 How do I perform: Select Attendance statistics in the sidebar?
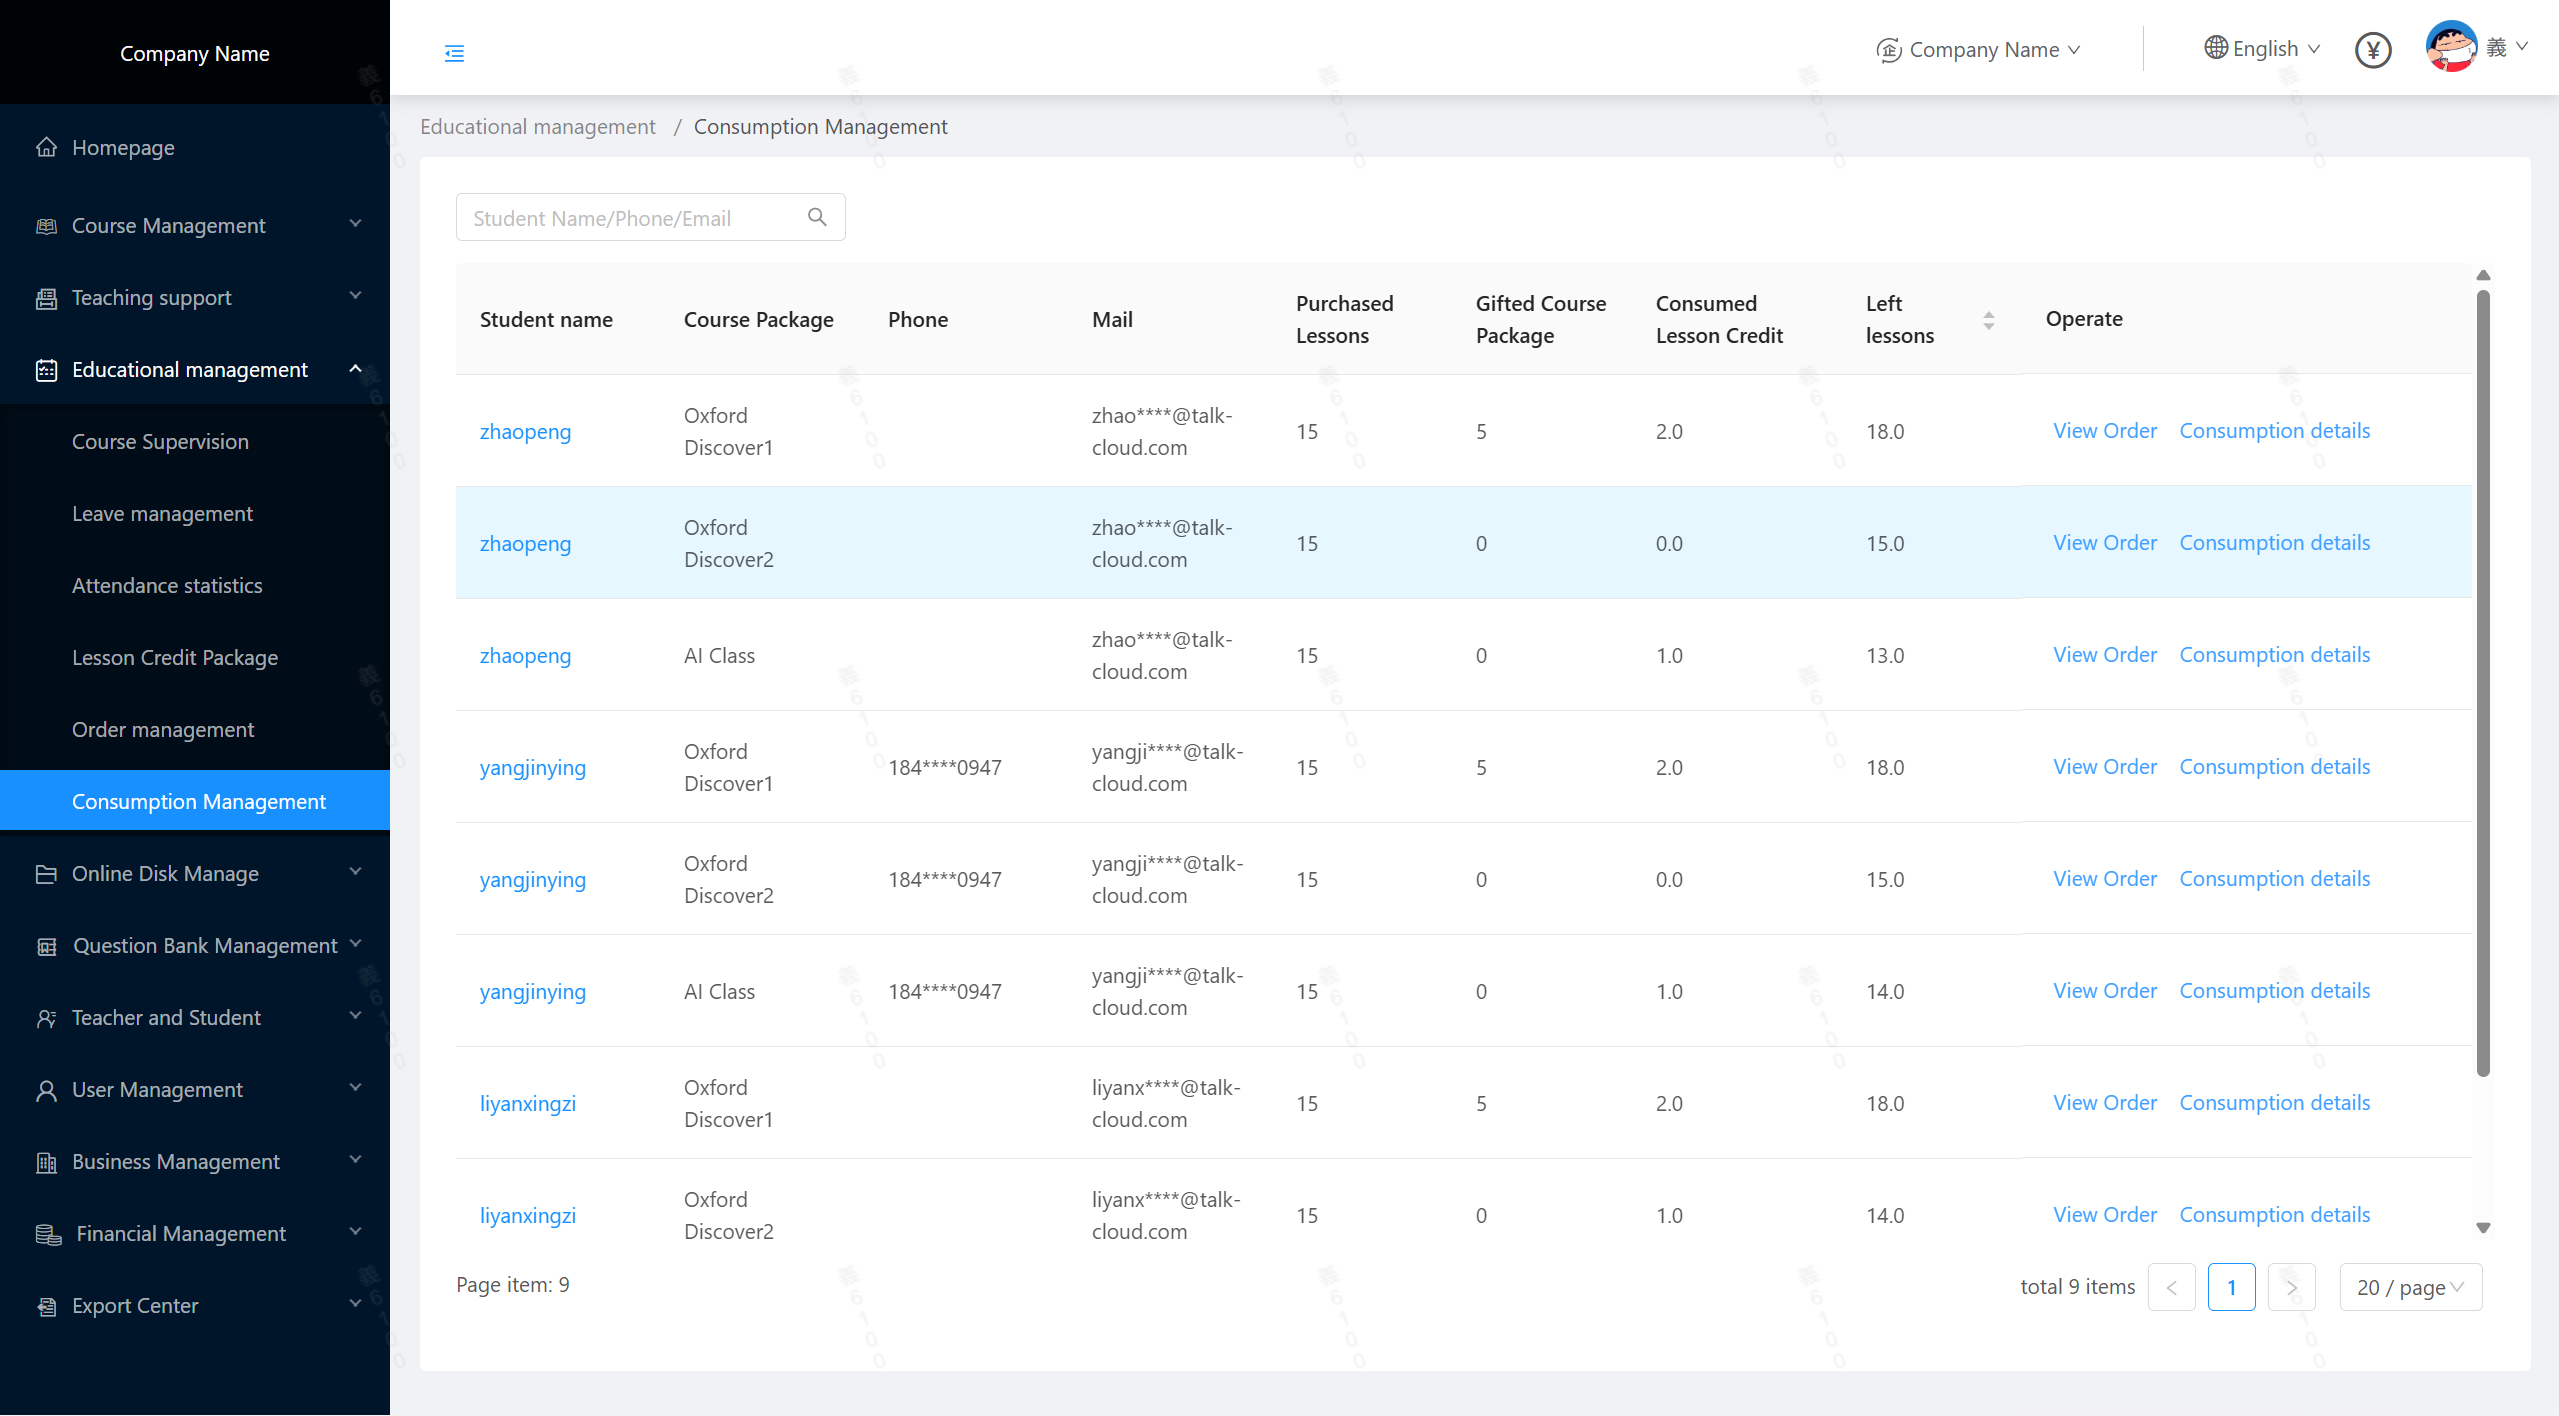pos(167,586)
